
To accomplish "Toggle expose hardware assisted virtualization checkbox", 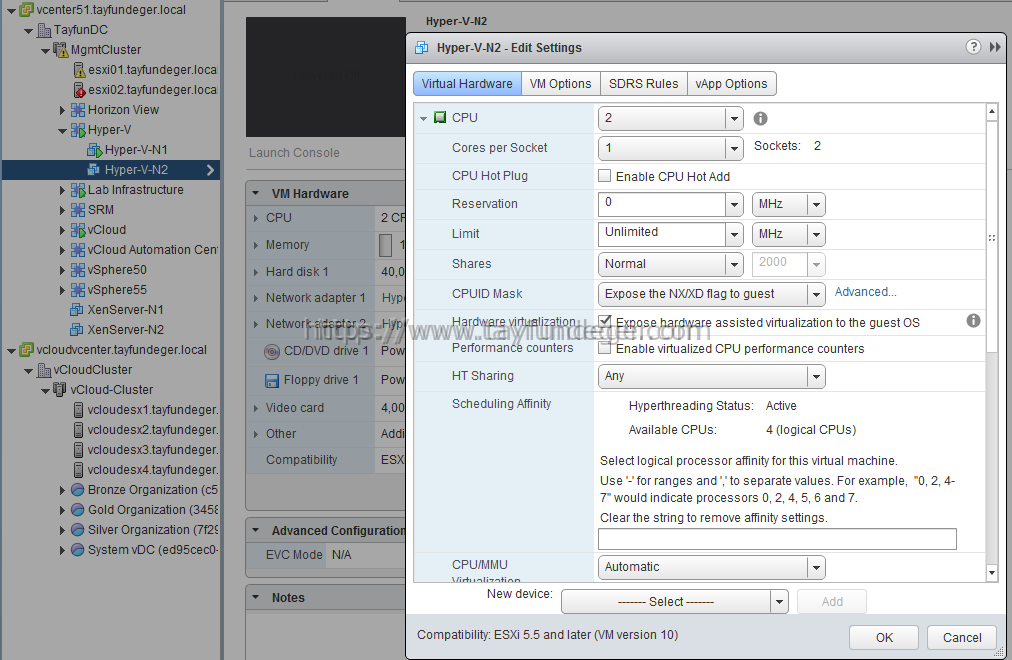I will tap(605, 321).
